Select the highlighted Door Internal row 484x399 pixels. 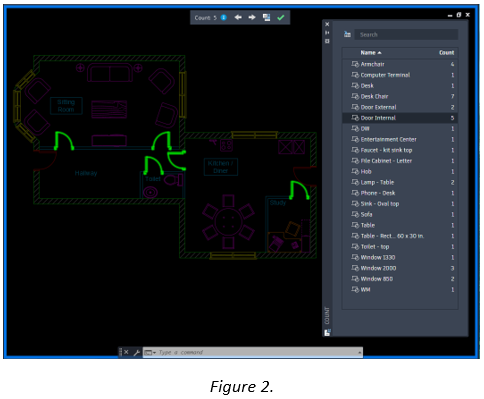[x=400, y=118]
